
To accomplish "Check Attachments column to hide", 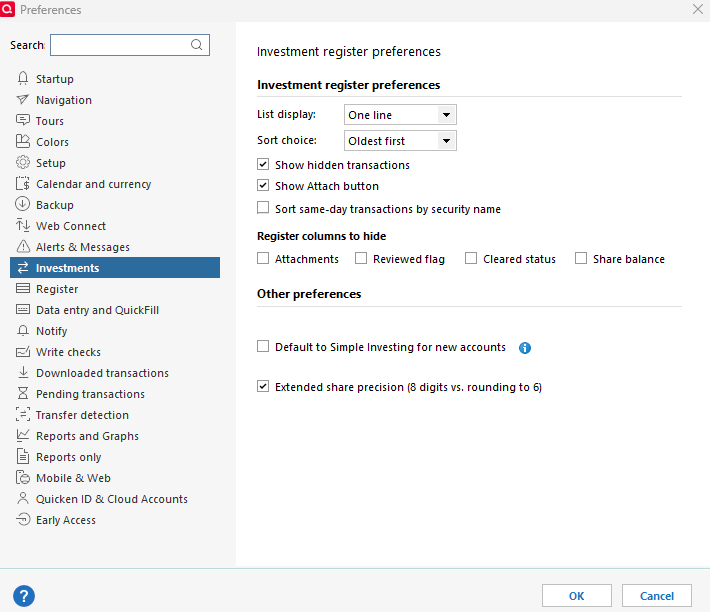I will [263, 258].
